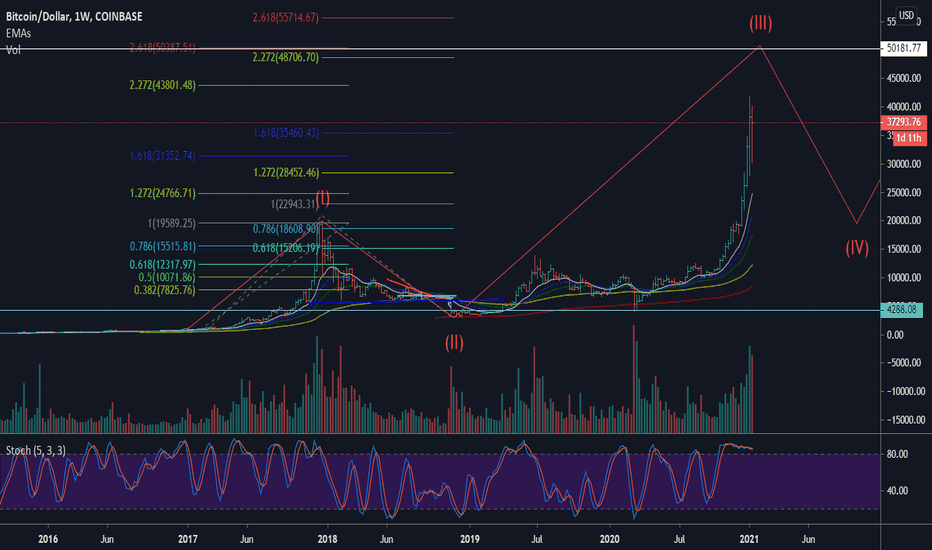Select the 1.272(24766.71) Fibonacci level label
The width and height of the screenshot is (932, 550).
point(162,193)
